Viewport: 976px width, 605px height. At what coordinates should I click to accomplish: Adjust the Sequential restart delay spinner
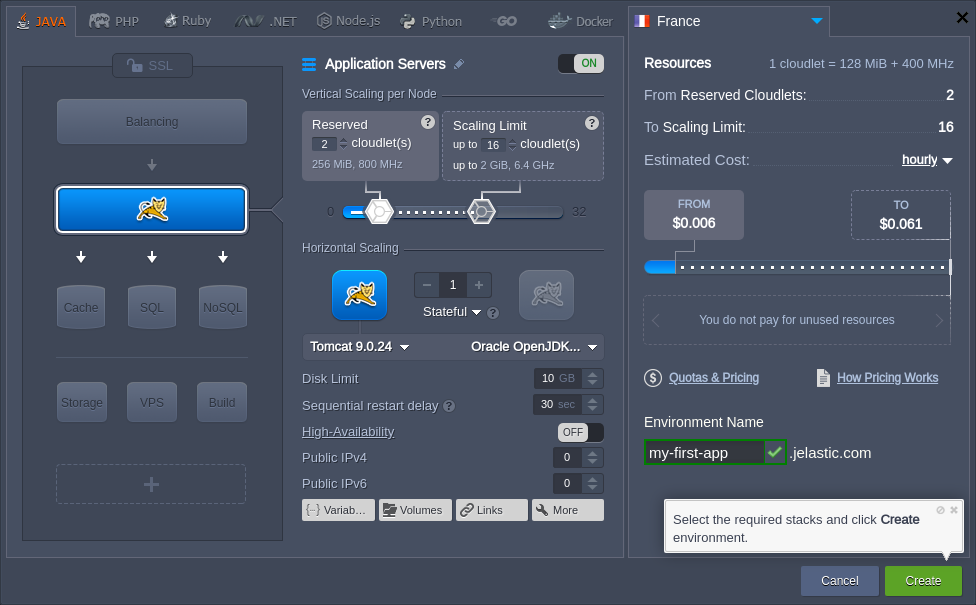(x=593, y=405)
